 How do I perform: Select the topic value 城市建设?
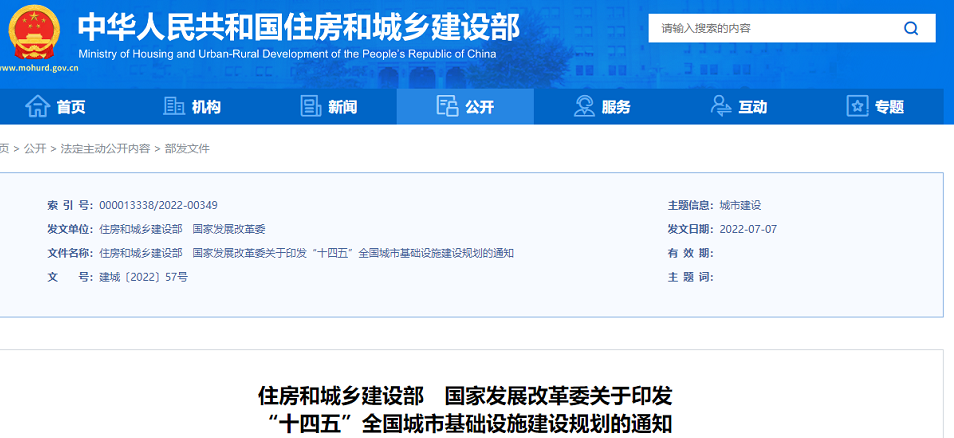pyautogui.click(x=740, y=205)
